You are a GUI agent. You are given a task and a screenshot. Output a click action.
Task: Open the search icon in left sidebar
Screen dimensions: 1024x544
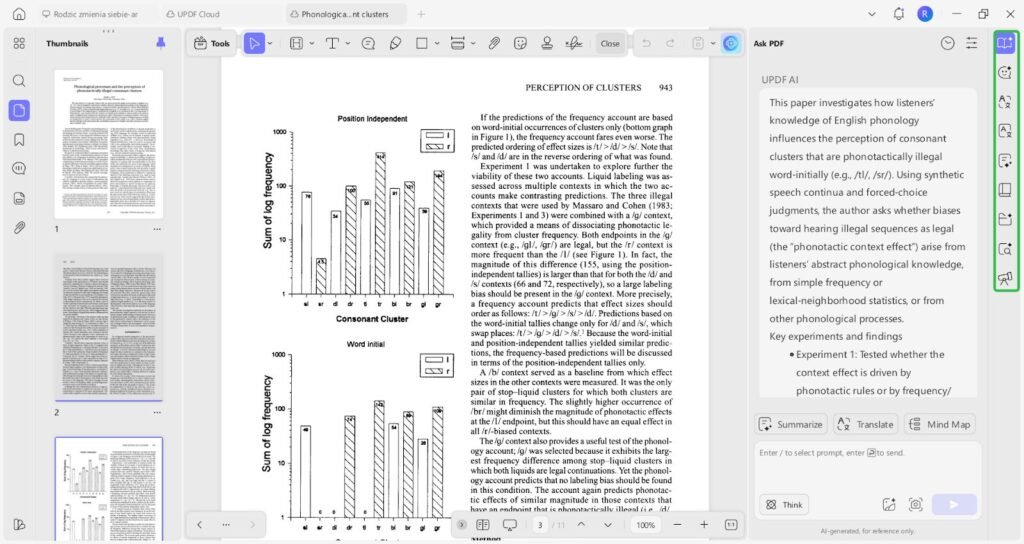(19, 81)
